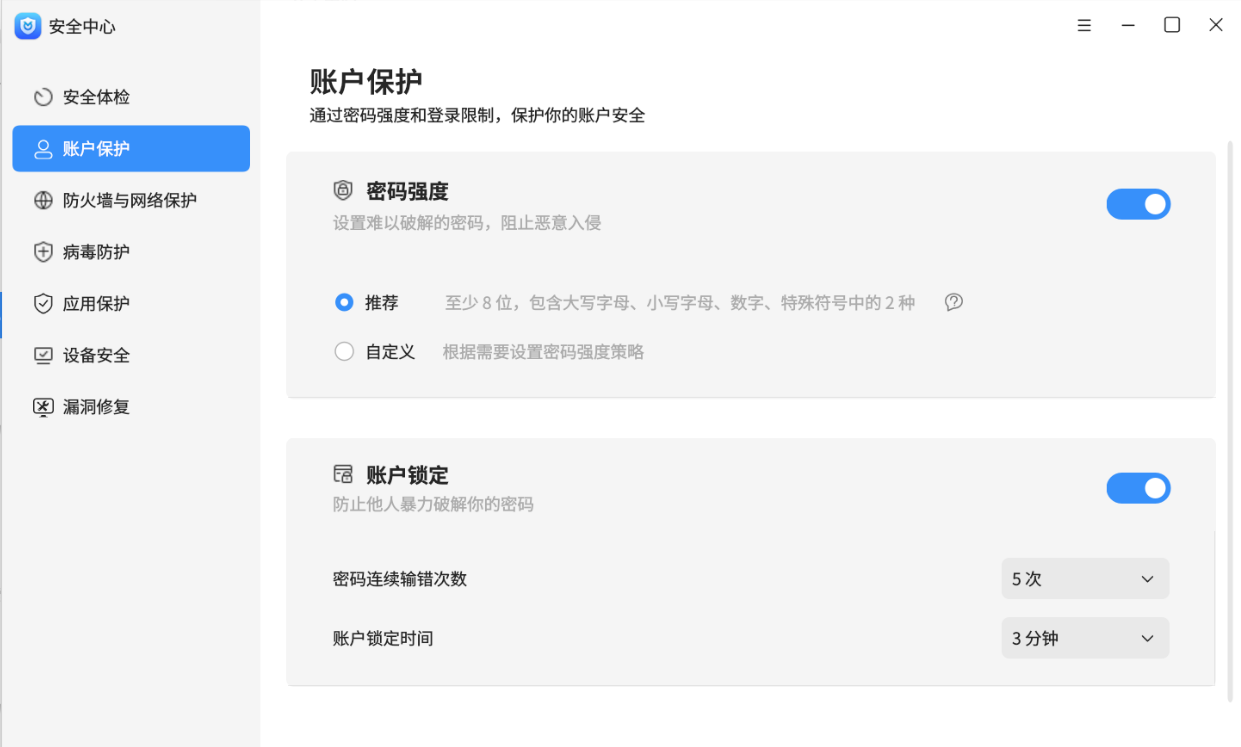The width and height of the screenshot is (1241, 747).
Task: Maximize the Security Center window
Action: point(1172,26)
